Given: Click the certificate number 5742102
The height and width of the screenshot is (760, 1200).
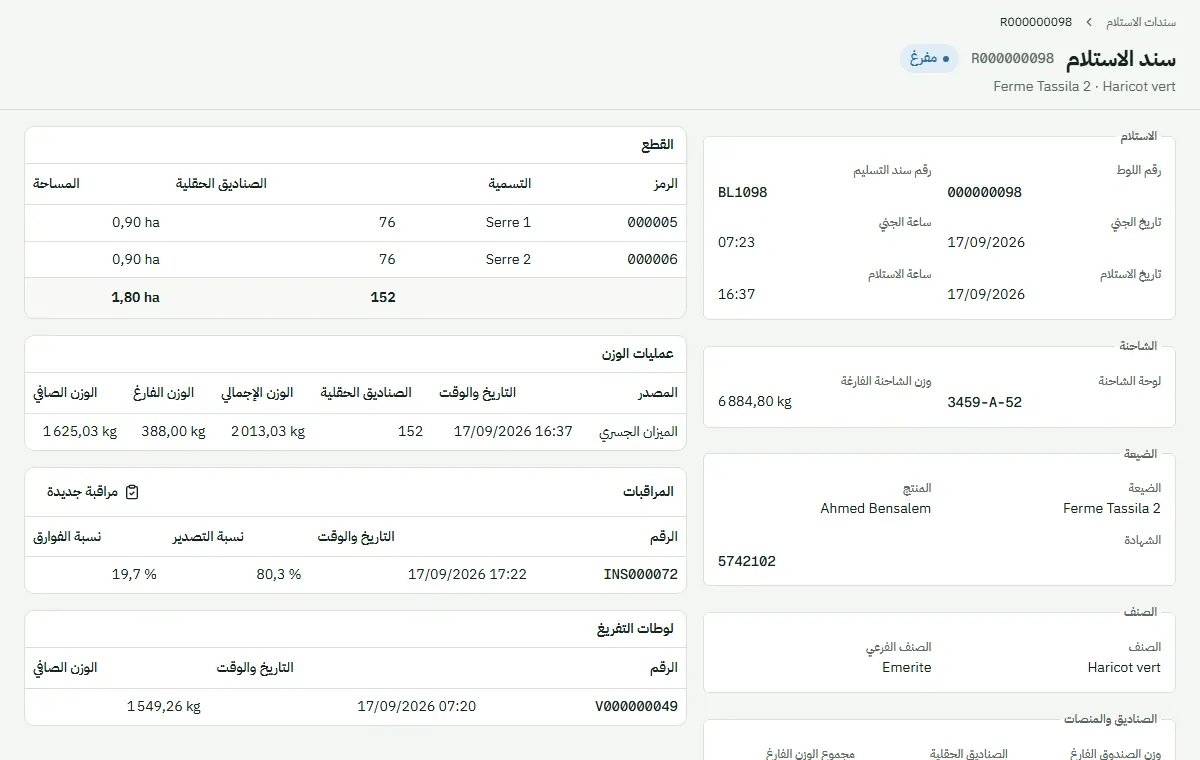Looking at the screenshot, I should (x=747, y=561).
